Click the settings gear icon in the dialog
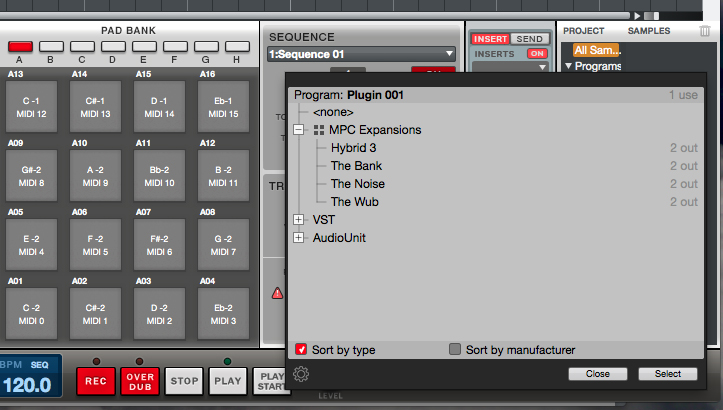The width and height of the screenshot is (723, 410). click(x=302, y=375)
